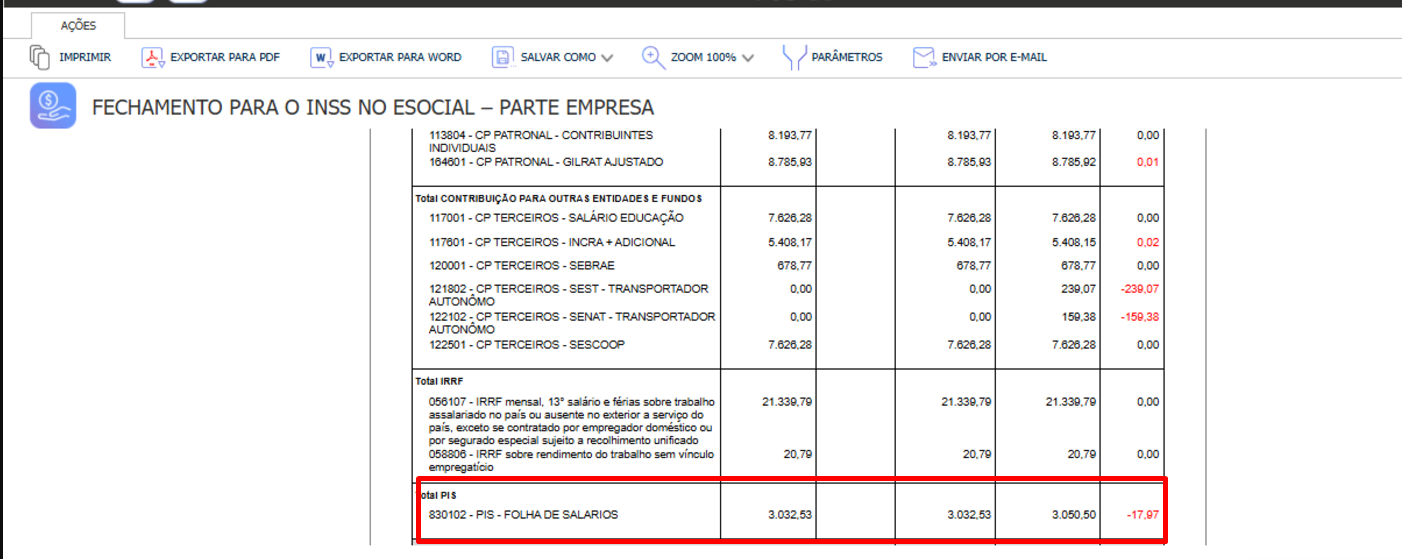1402x559 pixels.
Task: Click heading Total Contribuição para Outras Entidades
Action: tap(559, 198)
